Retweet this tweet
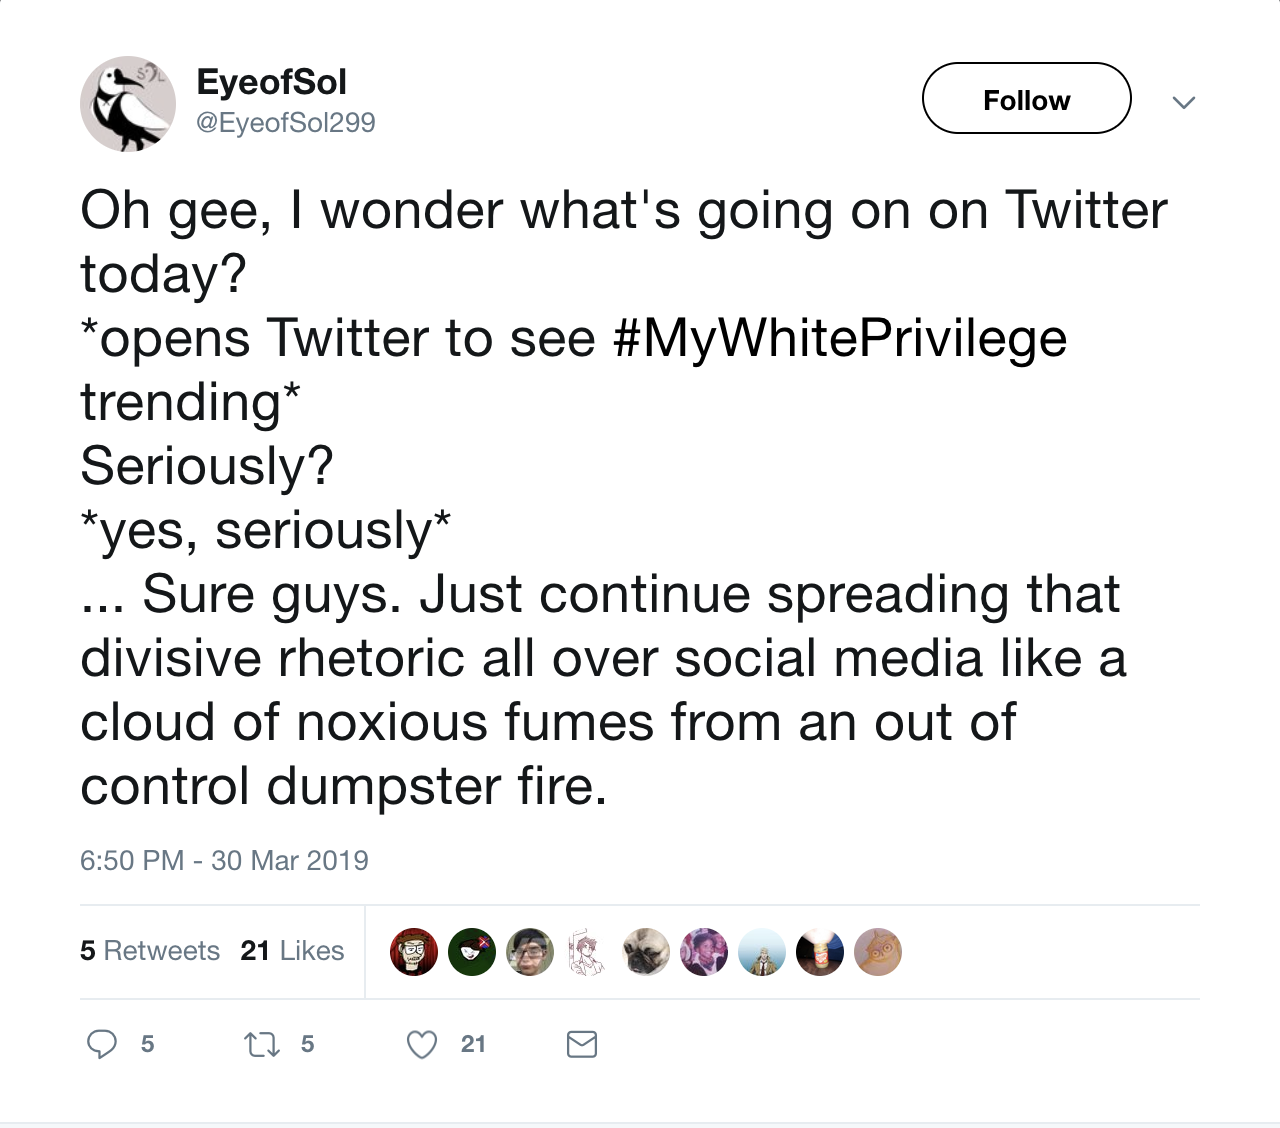Image resolution: width=1280 pixels, height=1128 pixels. click(x=262, y=1043)
